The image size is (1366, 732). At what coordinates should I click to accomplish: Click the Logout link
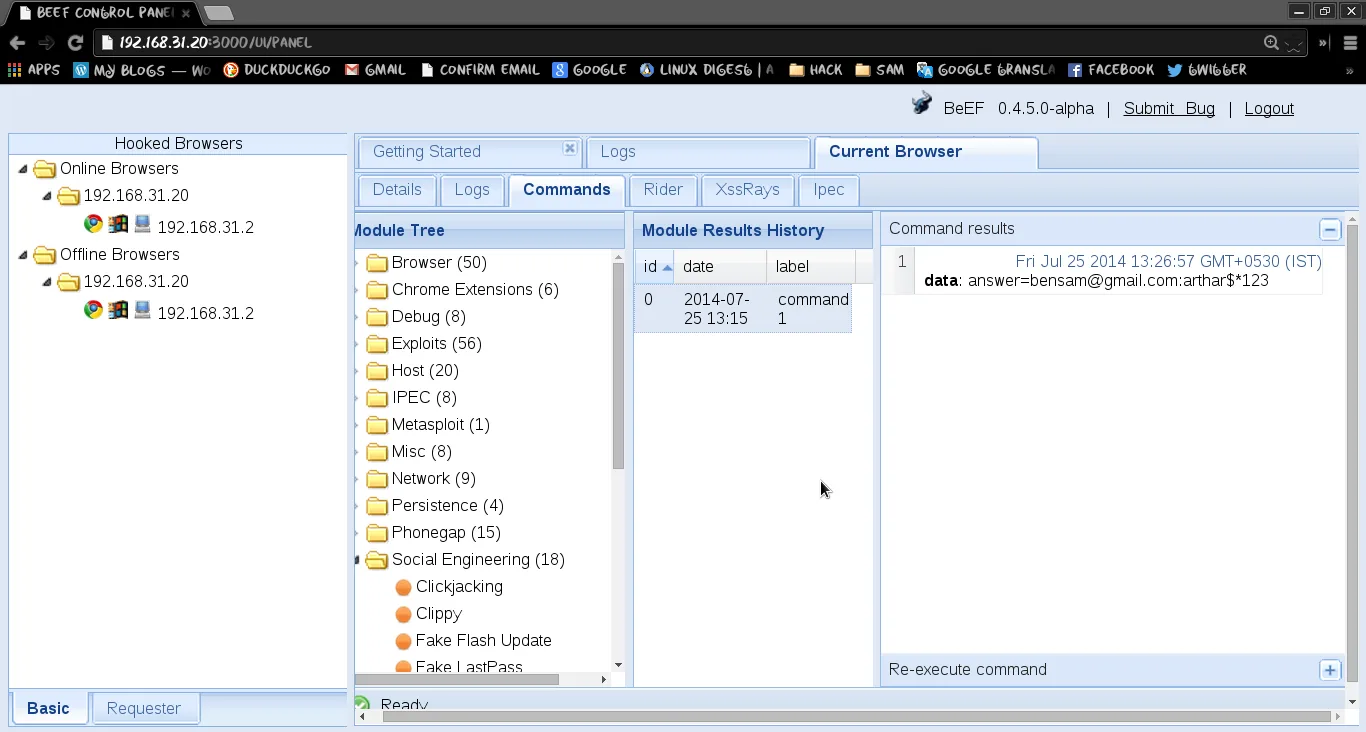click(x=1269, y=109)
